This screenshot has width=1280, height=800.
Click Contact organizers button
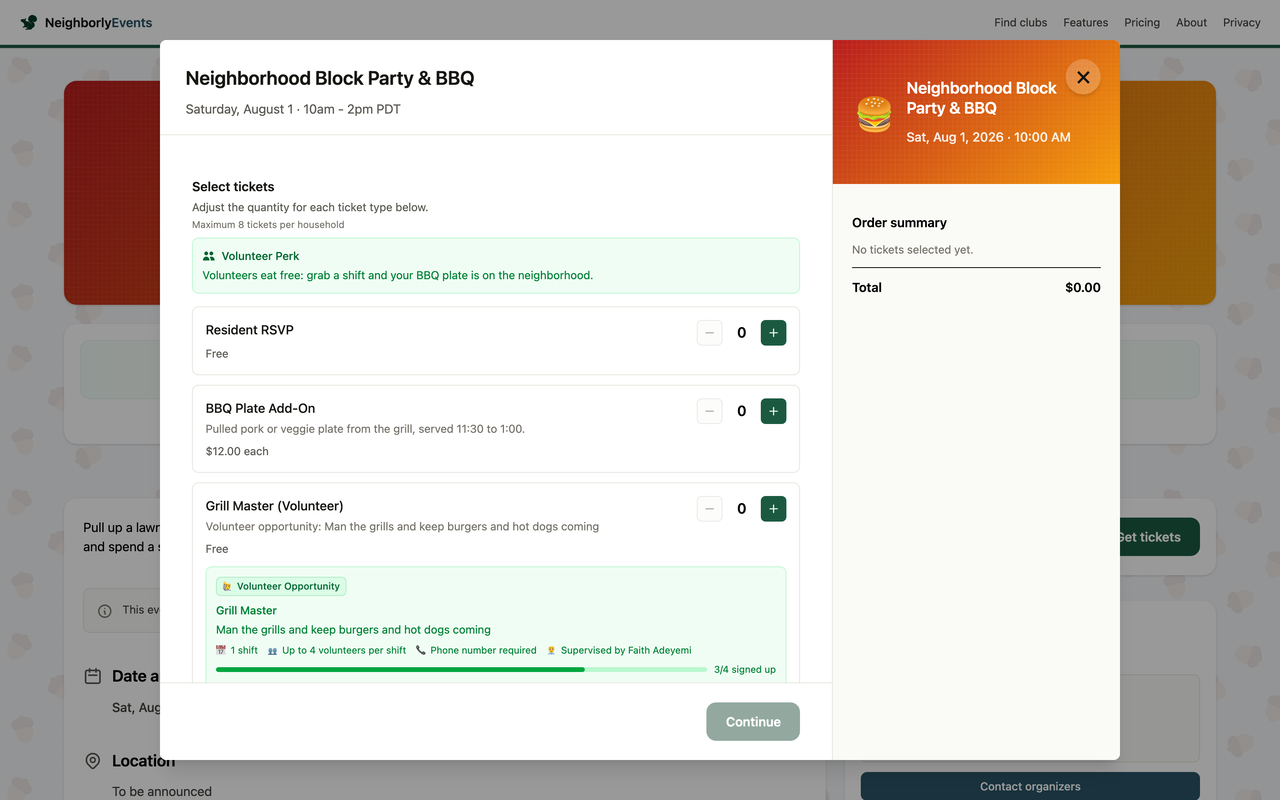(1030, 786)
